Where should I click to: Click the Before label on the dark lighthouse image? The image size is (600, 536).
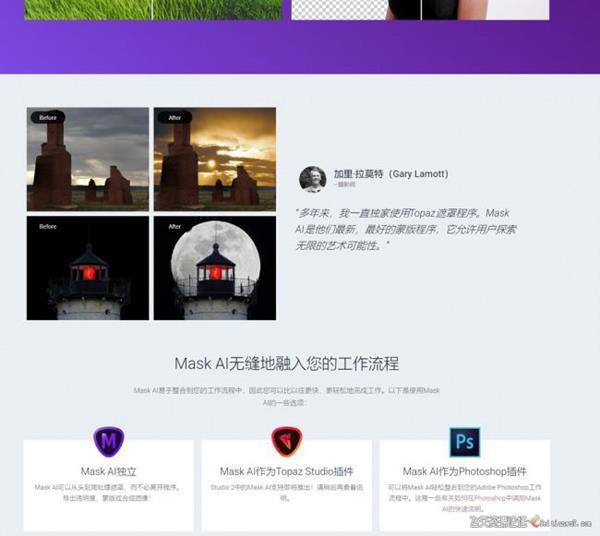tap(48, 226)
